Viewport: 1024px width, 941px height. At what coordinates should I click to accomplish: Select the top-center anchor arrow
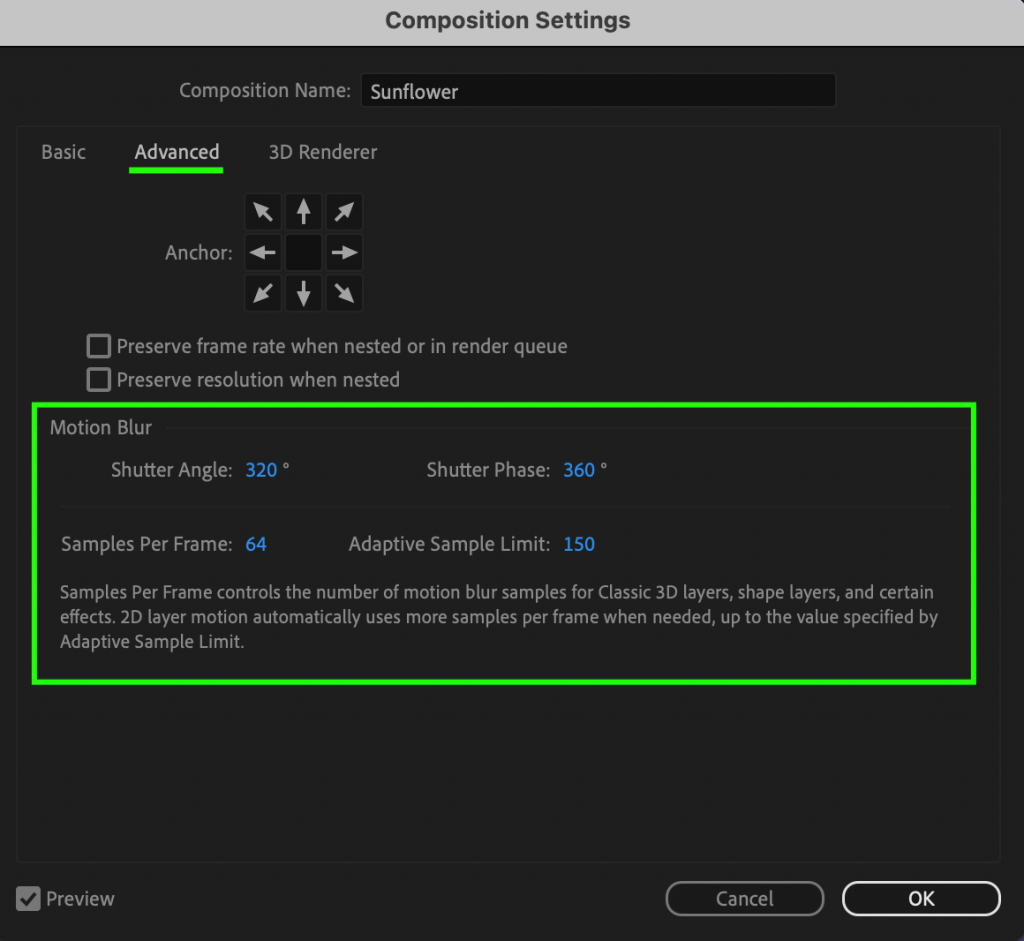pyautogui.click(x=304, y=212)
